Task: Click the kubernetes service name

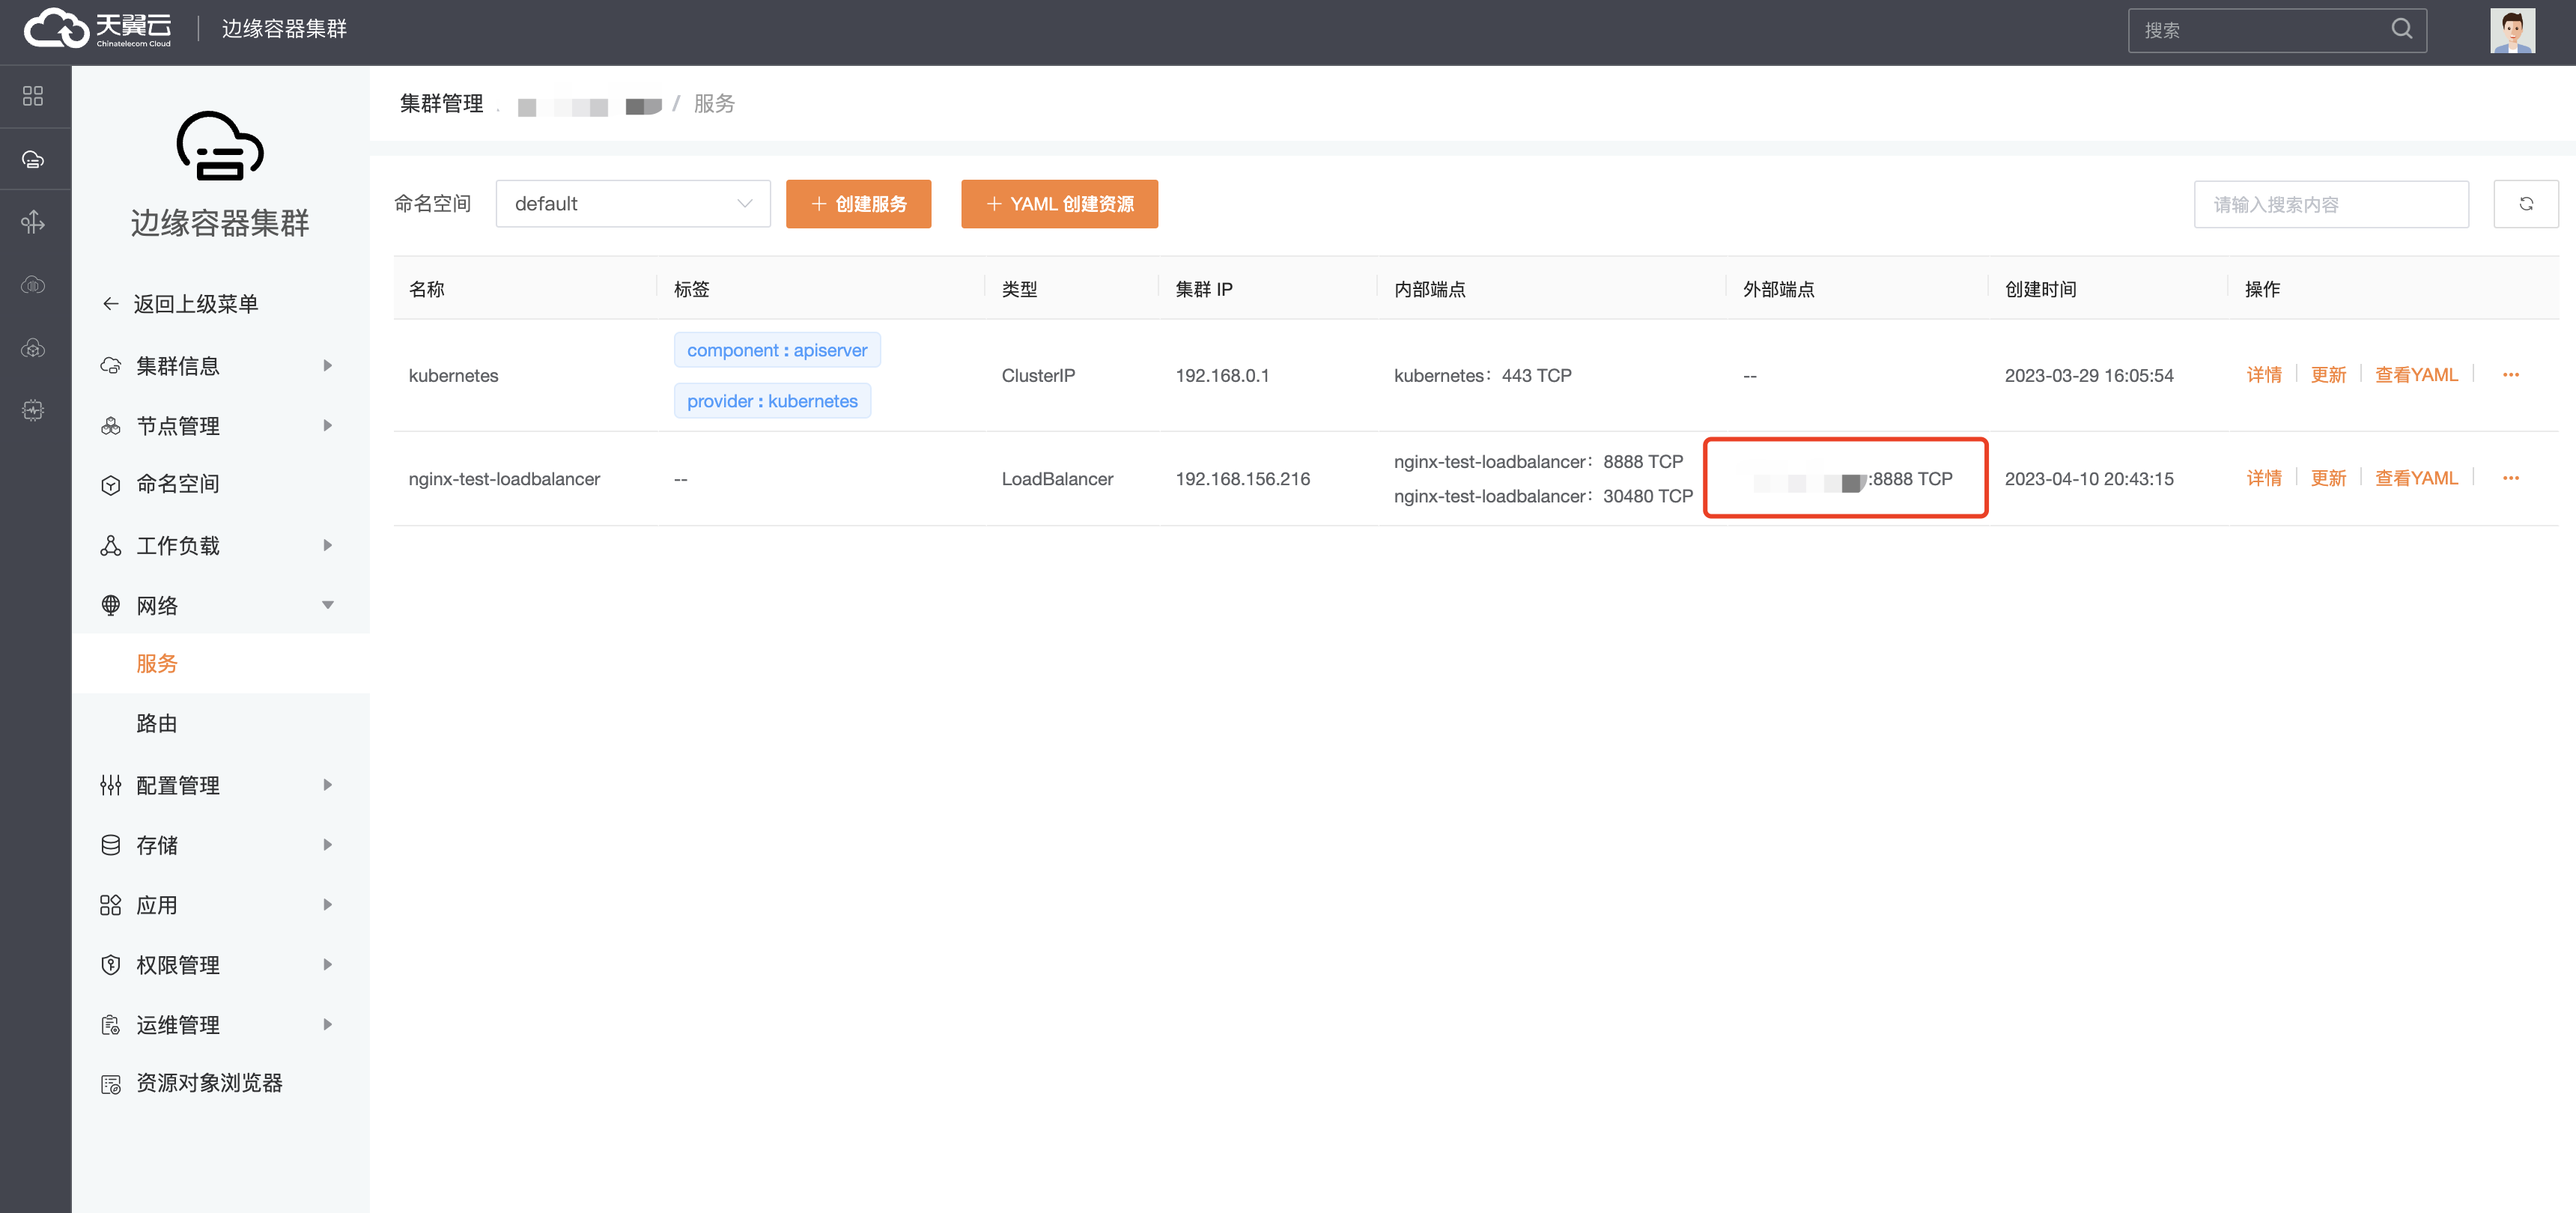Action: point(453,376)
